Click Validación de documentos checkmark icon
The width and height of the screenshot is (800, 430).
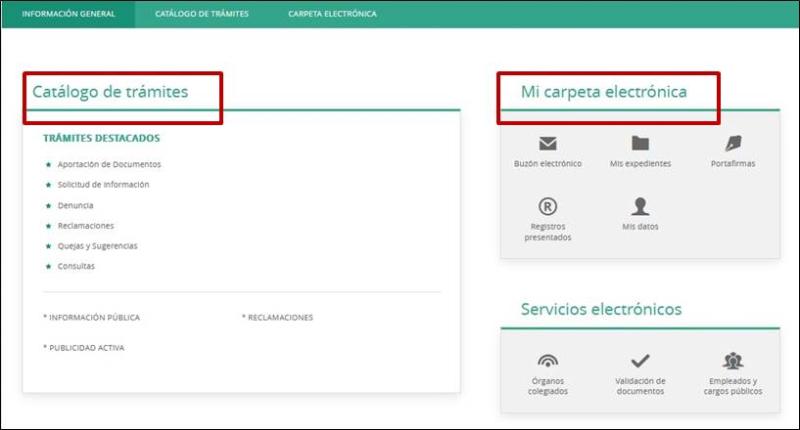[x=640, y=361]
